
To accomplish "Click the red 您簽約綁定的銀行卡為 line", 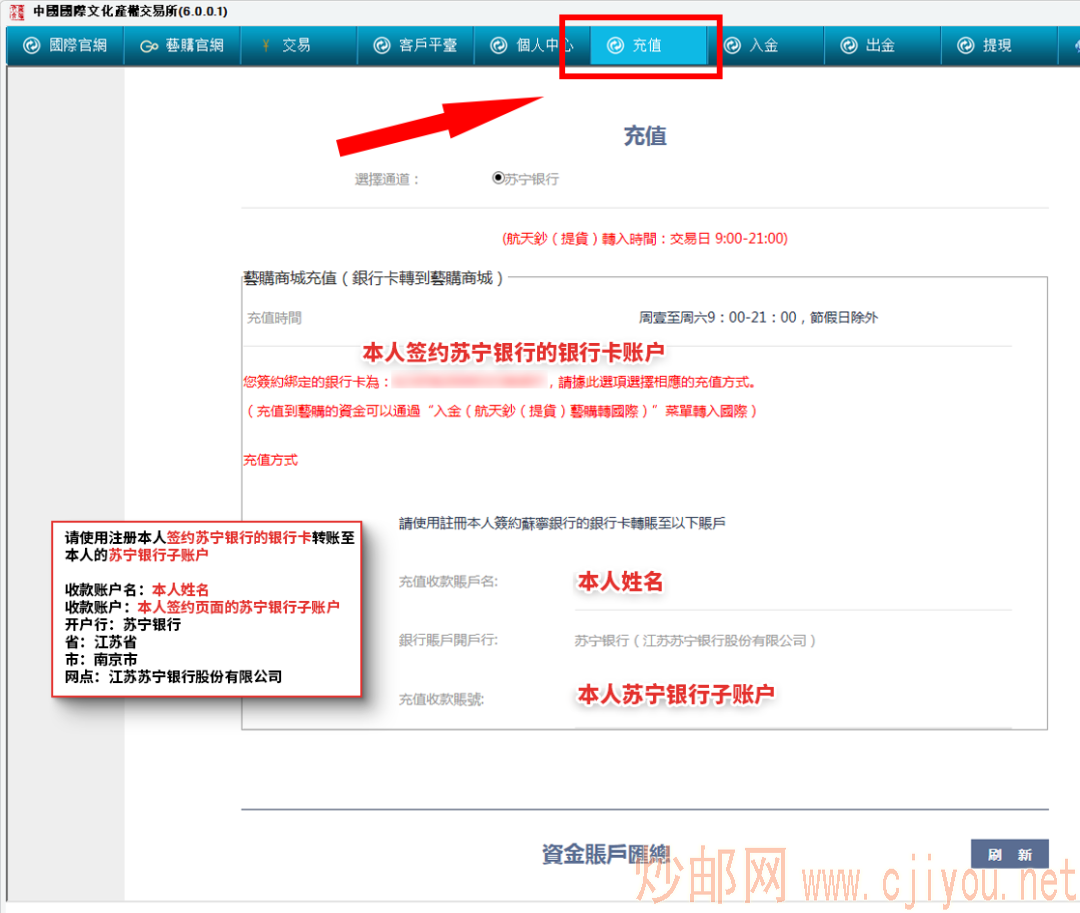I will pos(500,381).
